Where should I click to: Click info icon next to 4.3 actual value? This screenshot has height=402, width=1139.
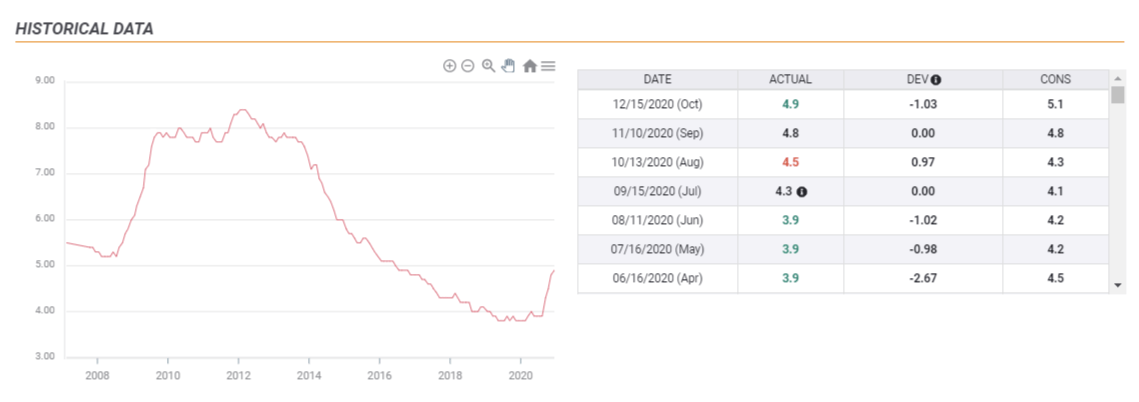pyautogui.click(x=800, y=192)
